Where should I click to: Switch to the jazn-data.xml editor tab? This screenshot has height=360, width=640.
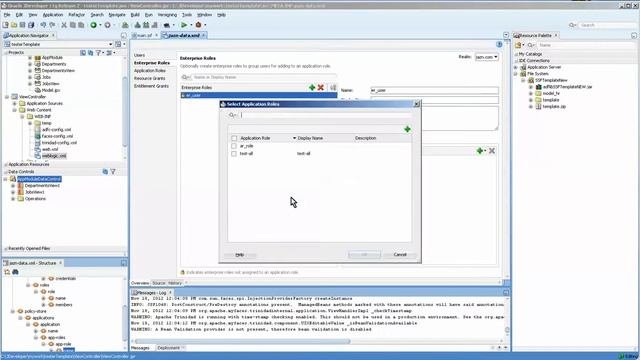pos(184,36)
